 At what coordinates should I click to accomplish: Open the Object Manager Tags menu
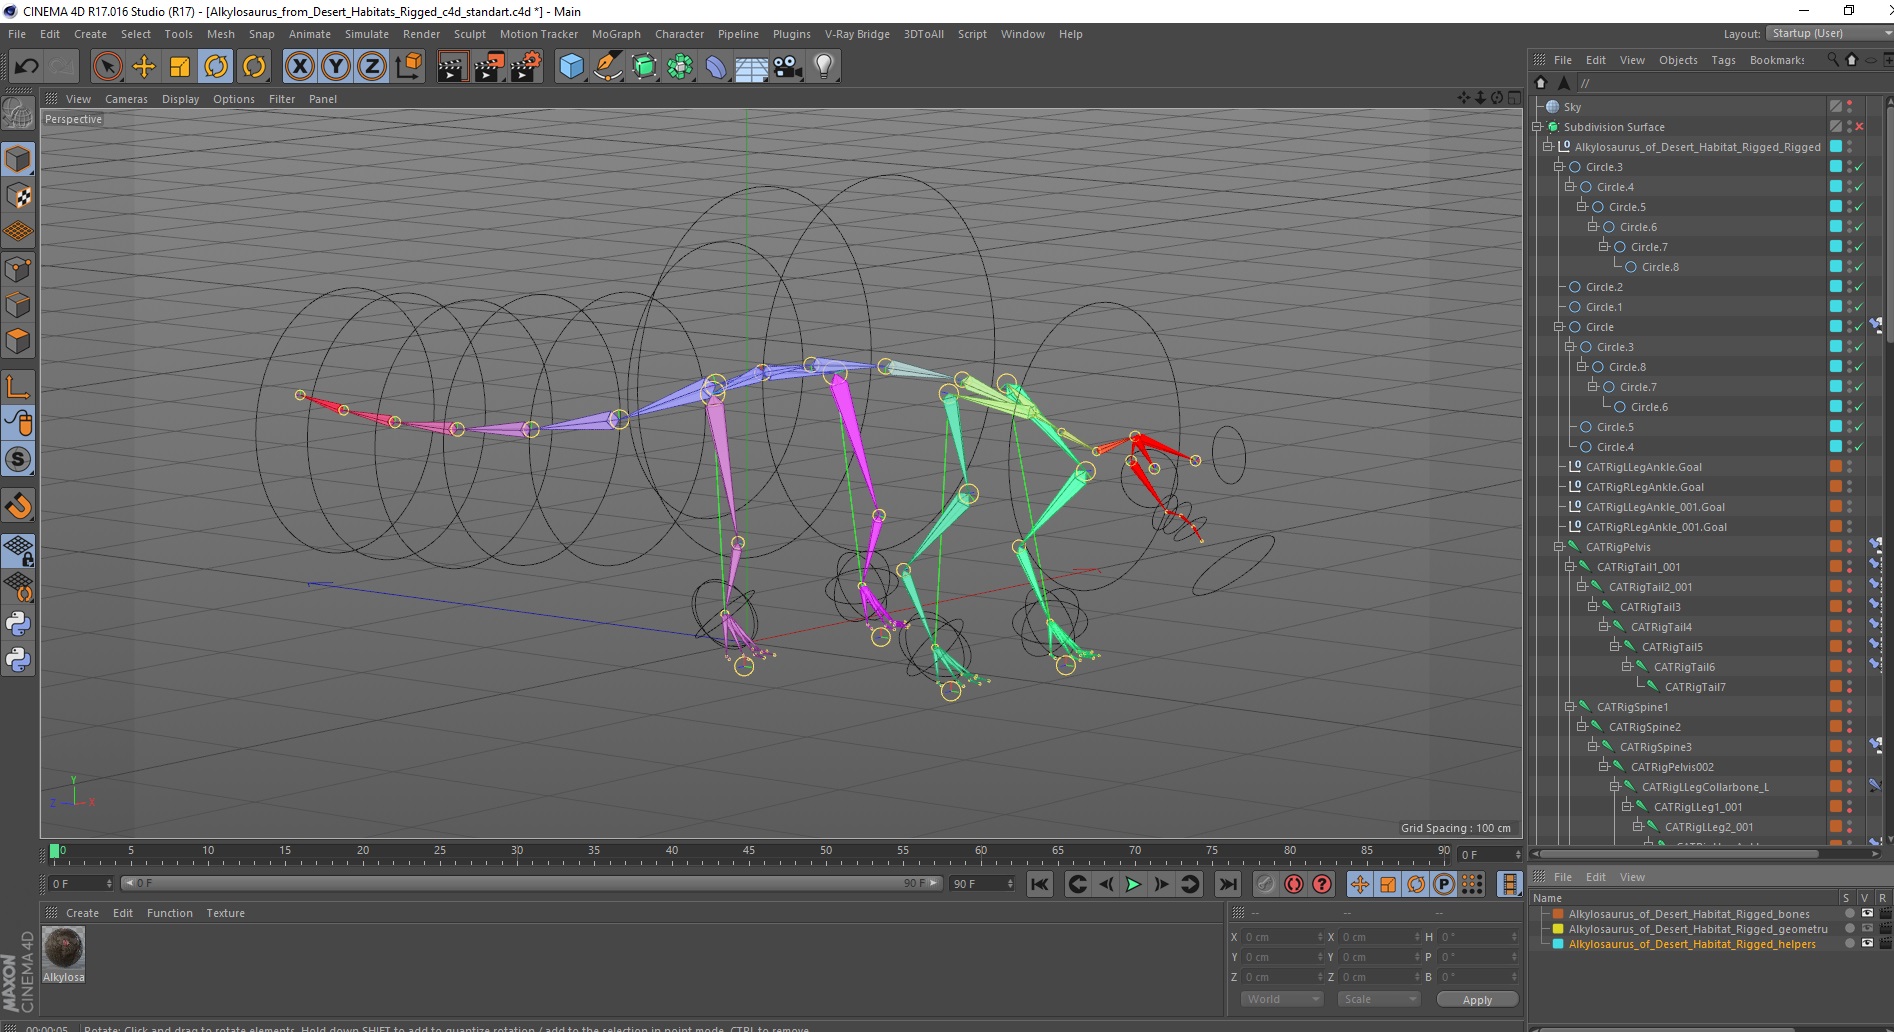(1723, 60)
